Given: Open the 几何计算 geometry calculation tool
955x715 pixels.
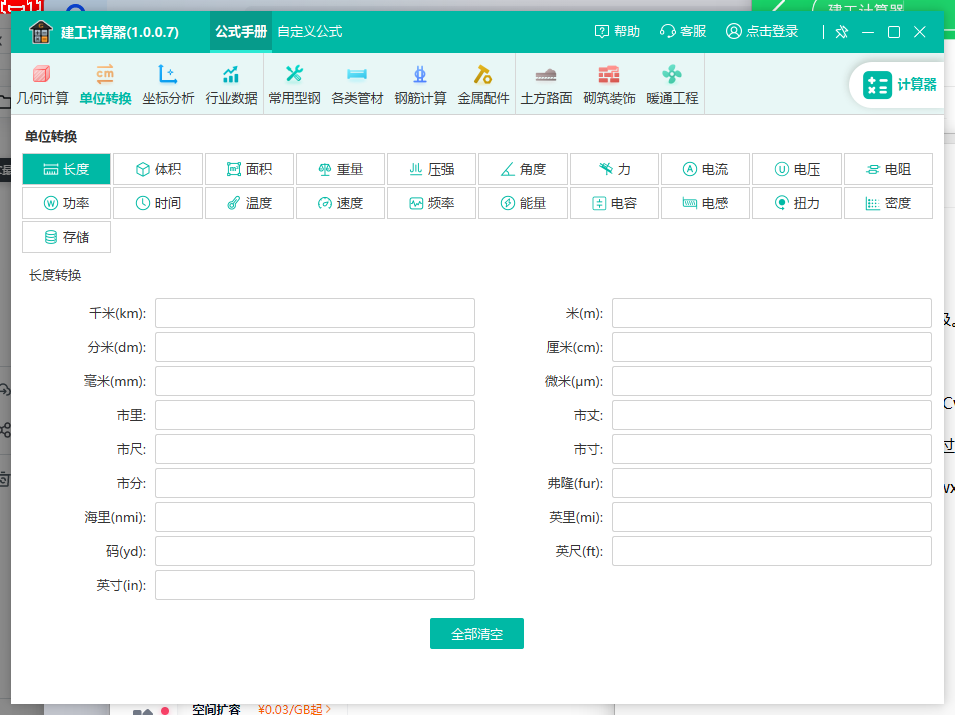Looking at the screenshot, I should pos(42,84).
